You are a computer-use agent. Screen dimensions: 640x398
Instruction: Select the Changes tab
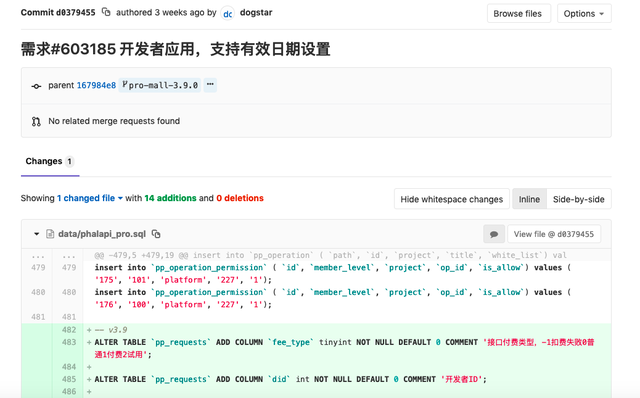pos(50,161)
